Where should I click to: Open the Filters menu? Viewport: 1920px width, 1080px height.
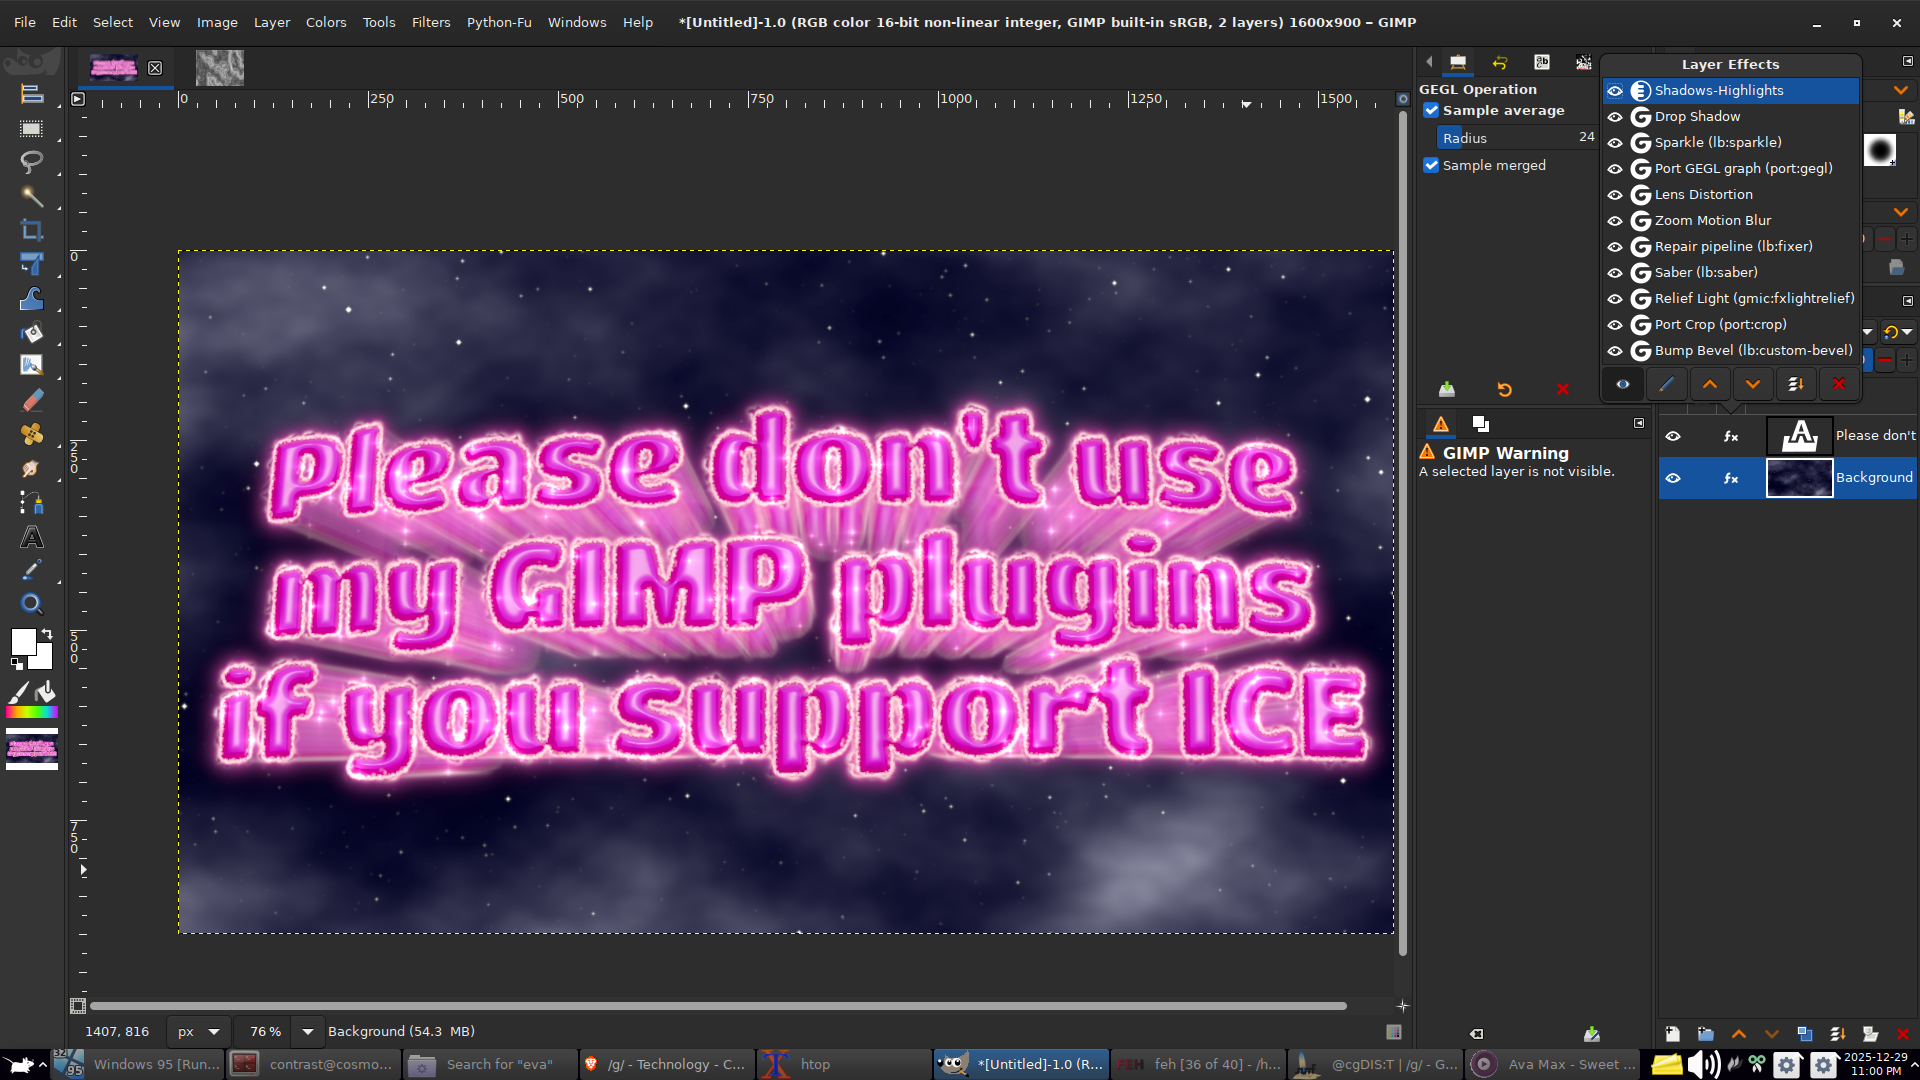coord(431,22)
